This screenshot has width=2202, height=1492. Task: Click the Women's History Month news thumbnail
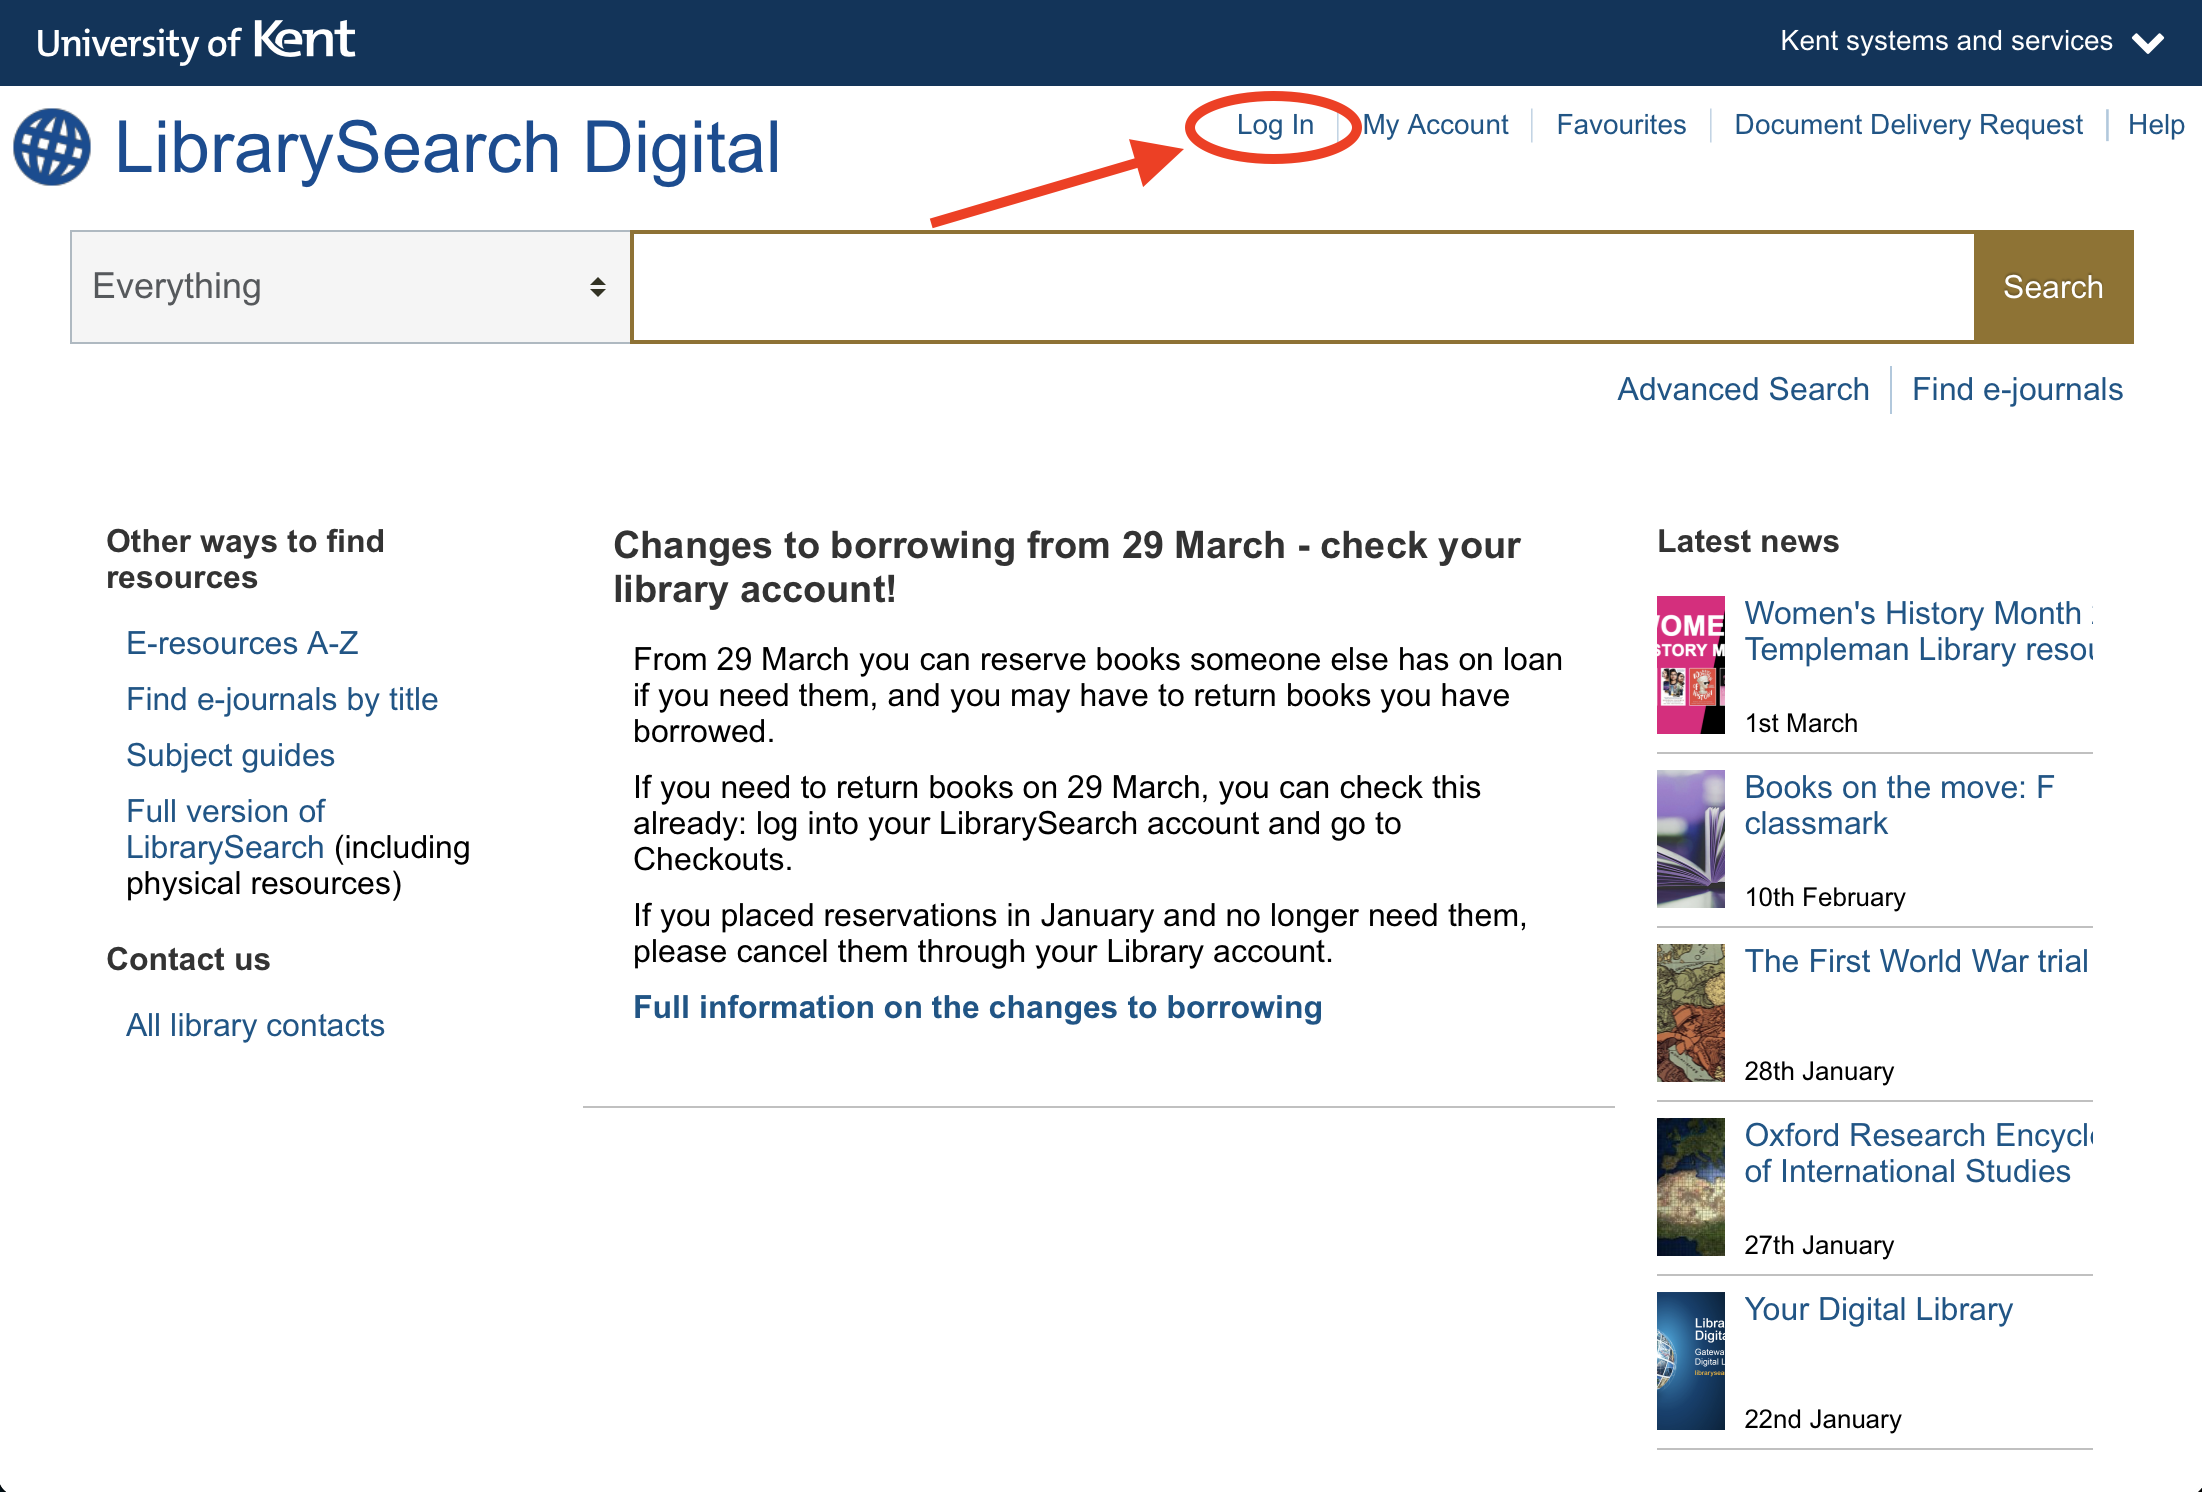tap(1690, 665)
